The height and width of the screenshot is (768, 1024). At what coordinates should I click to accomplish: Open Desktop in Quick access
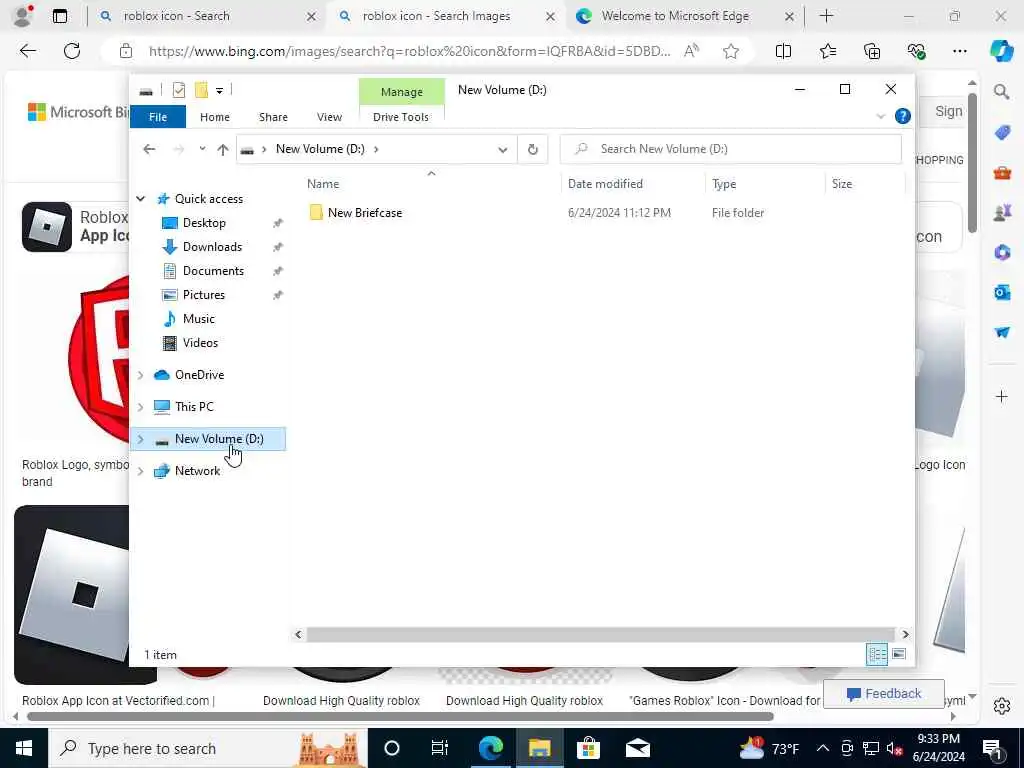[x=204, y=223]
